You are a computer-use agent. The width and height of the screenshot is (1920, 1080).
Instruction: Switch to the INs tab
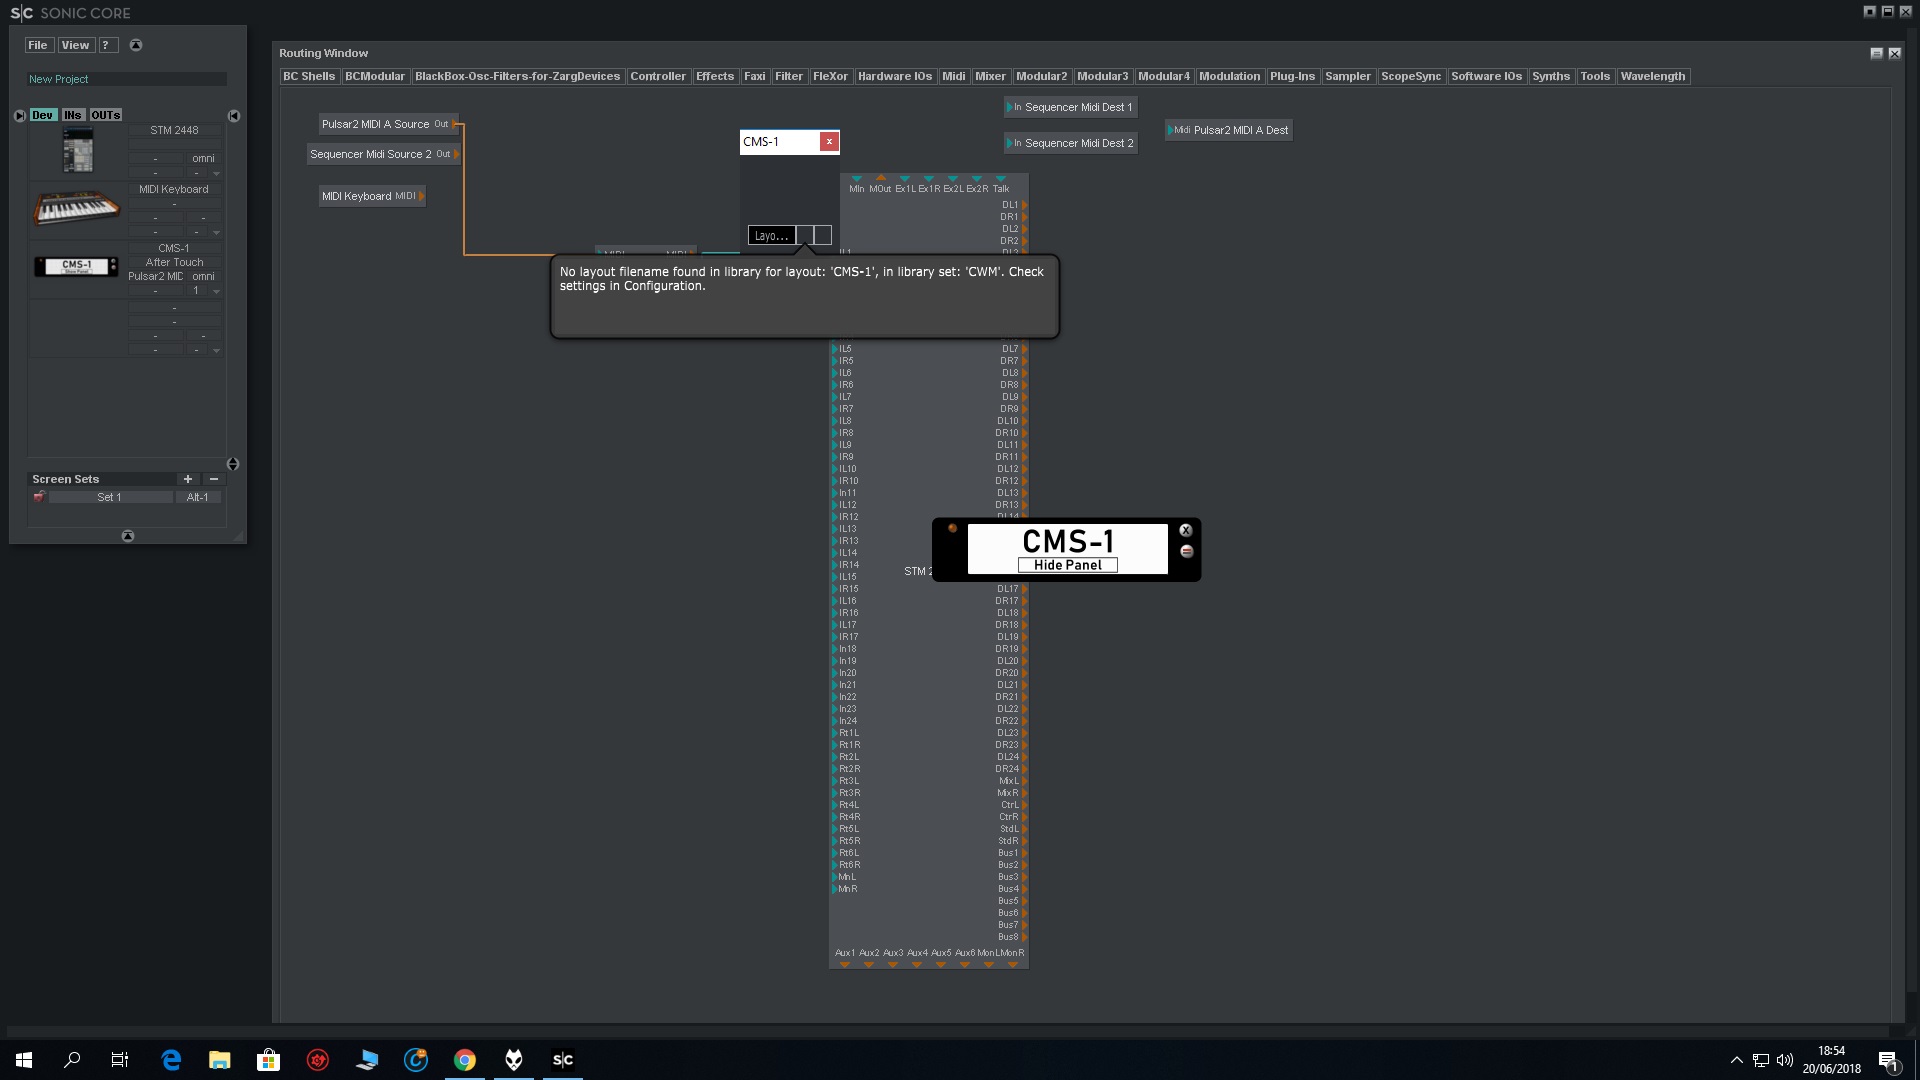pyautogui.click(x=73, y=115)
